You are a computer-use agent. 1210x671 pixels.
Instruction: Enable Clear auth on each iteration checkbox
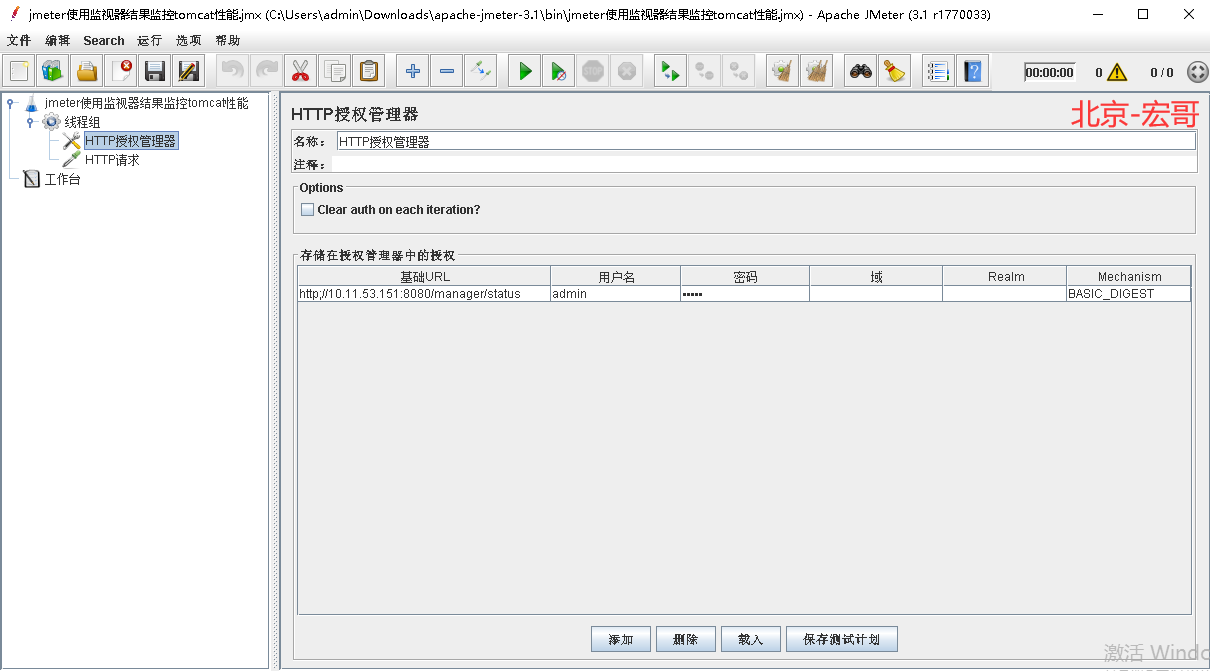pos(307,210)
